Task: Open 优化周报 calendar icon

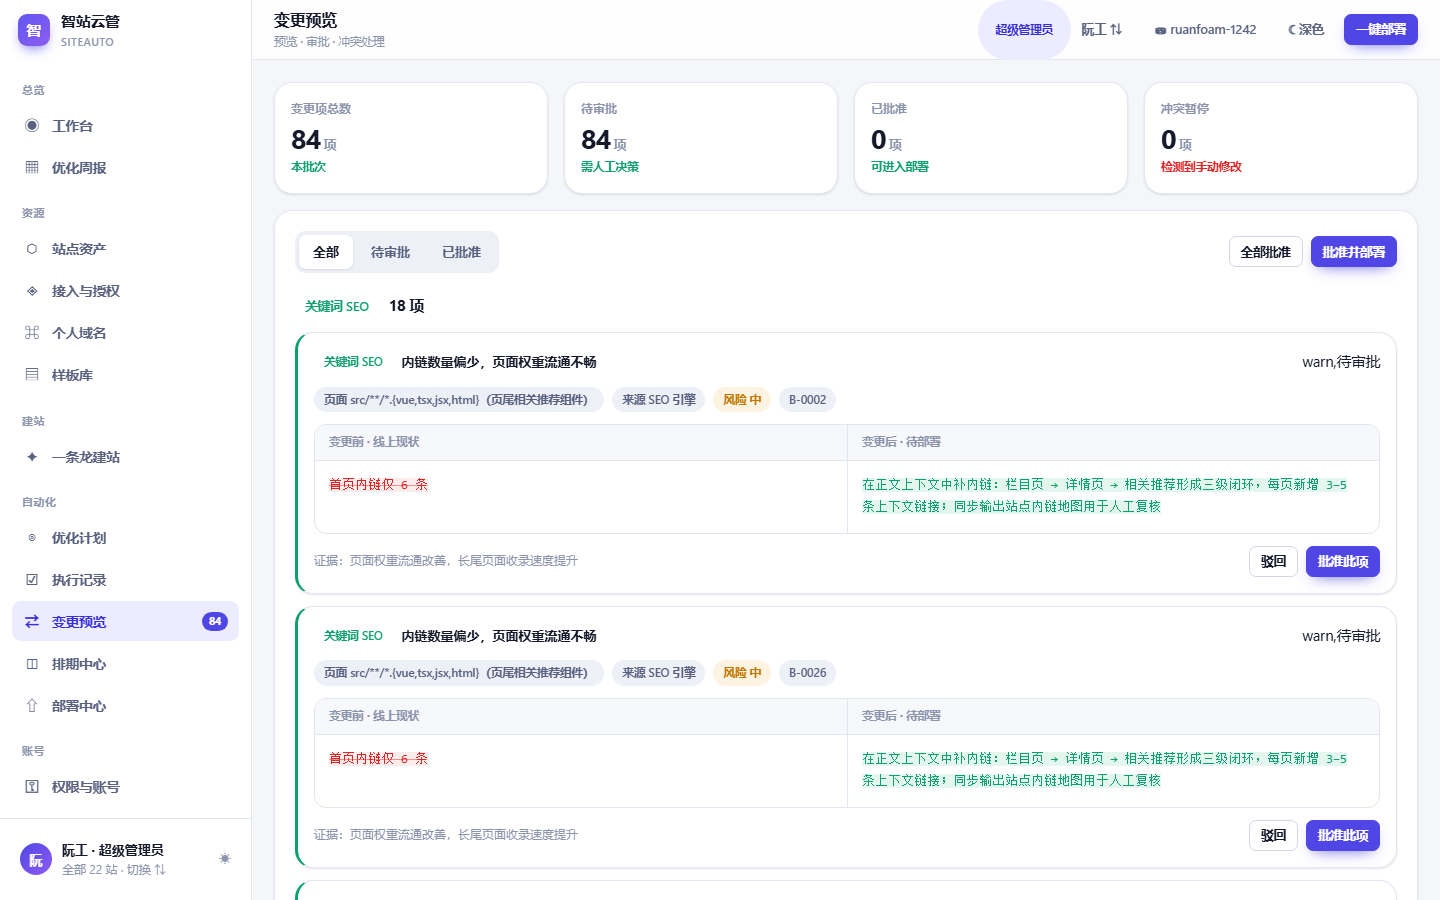Action: 32,168
